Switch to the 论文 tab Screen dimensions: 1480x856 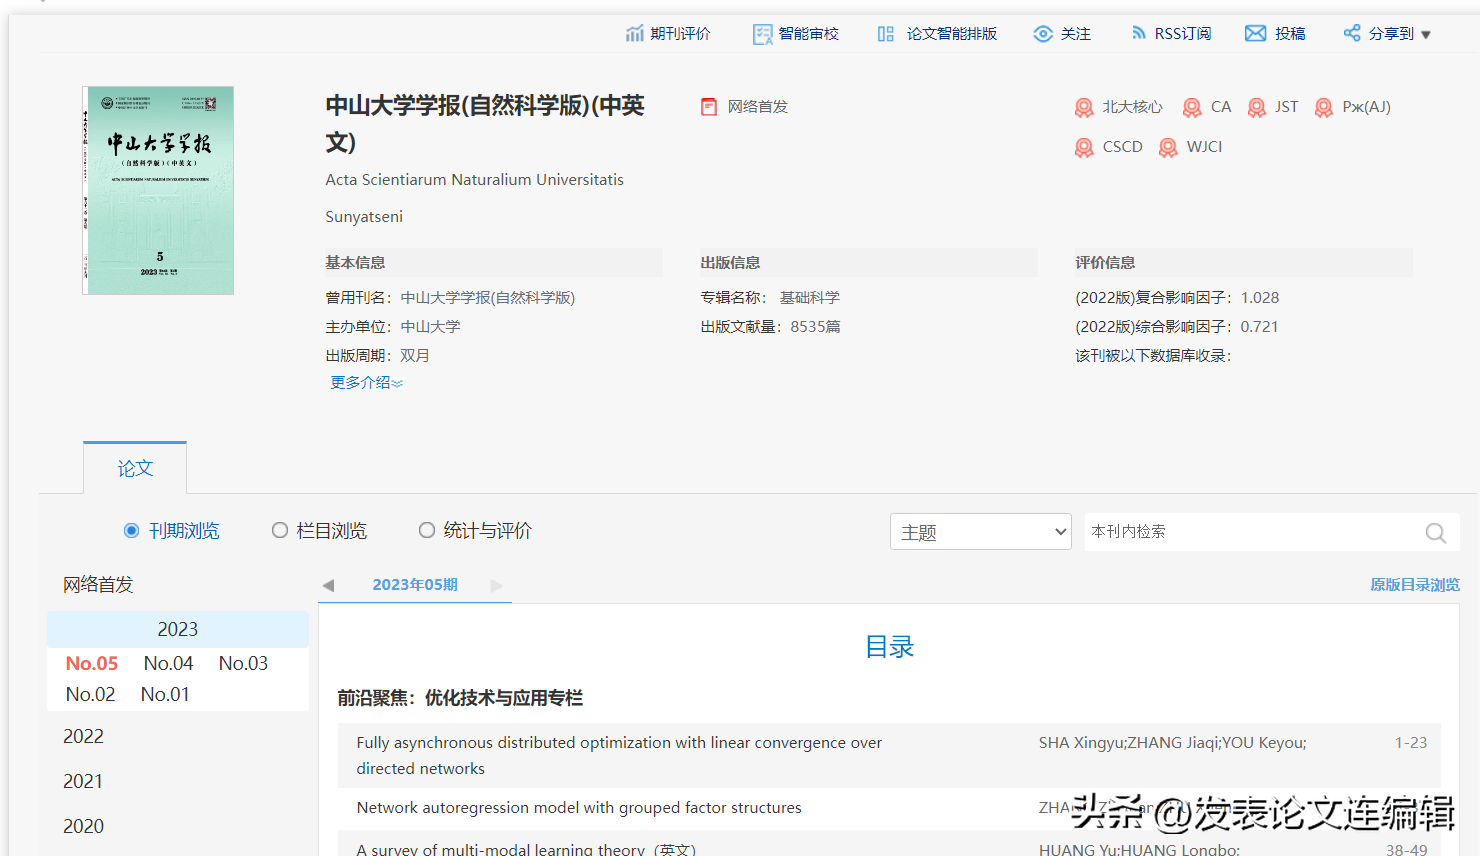click(135, 468)
